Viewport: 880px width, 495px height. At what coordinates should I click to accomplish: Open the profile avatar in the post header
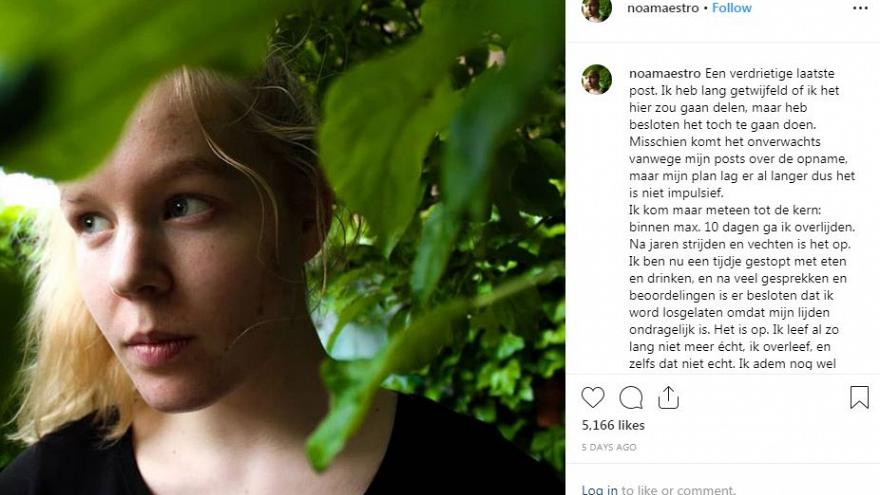pyautogui.click(x=597, y=8)
